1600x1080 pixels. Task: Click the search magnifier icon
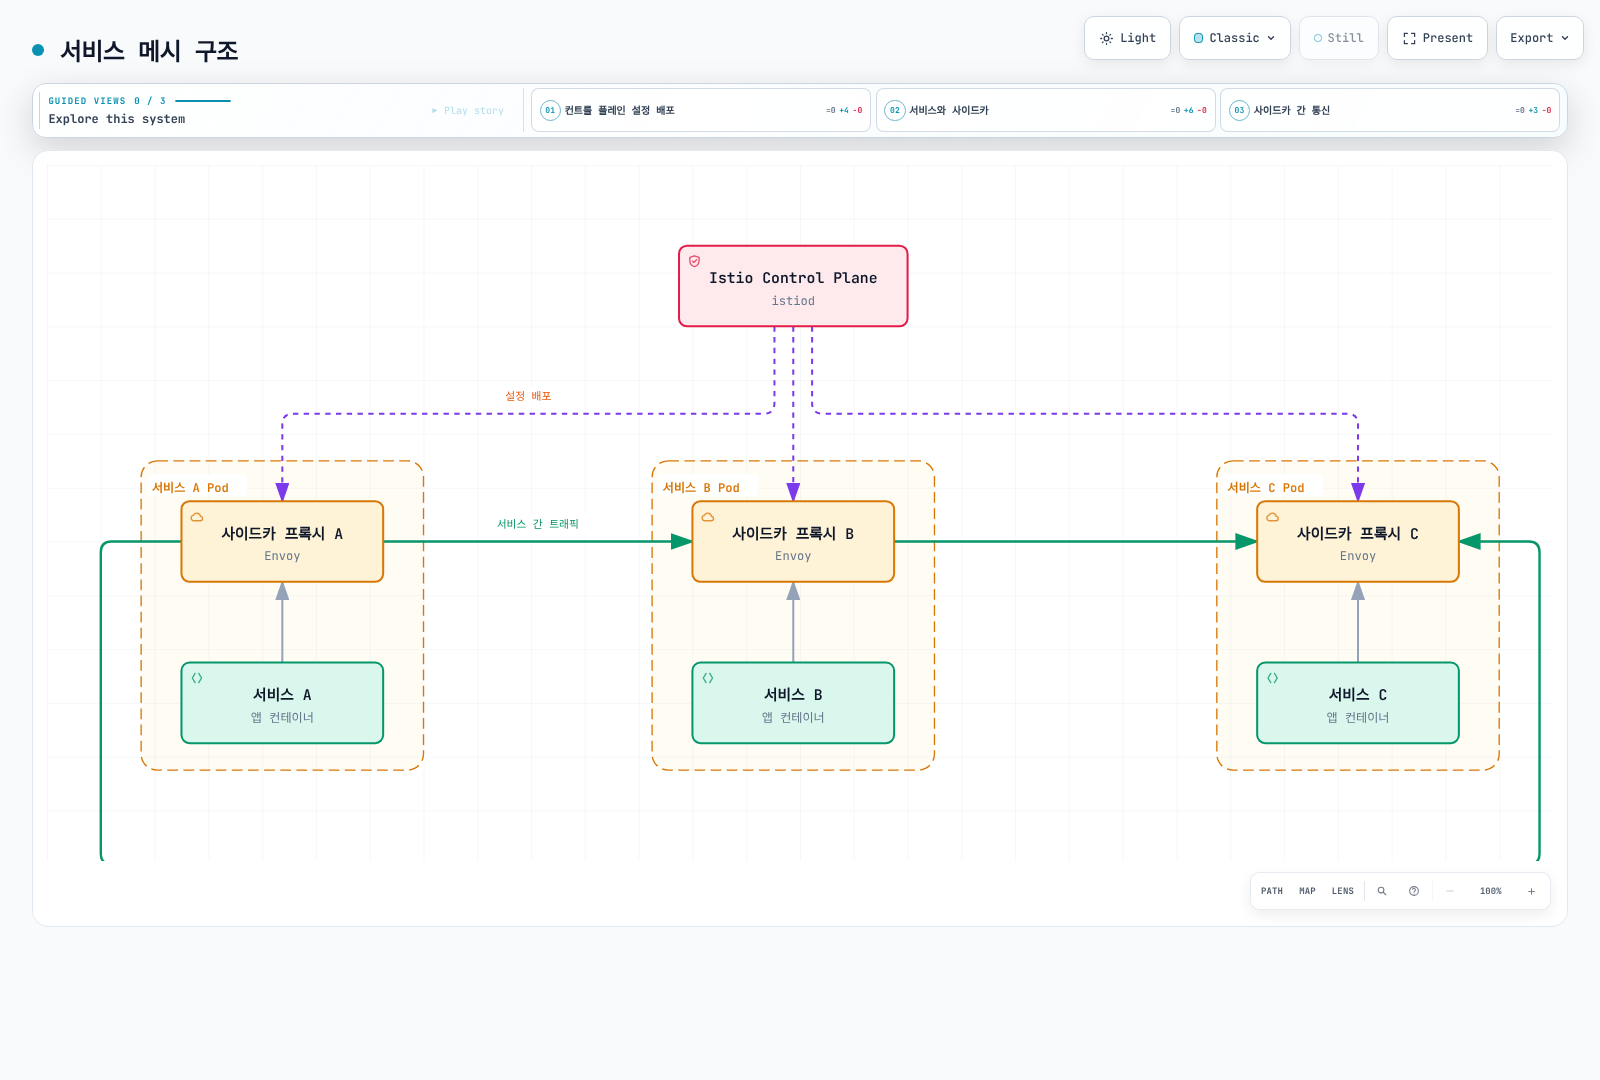pyautogui.click(x=1382, y=891)
